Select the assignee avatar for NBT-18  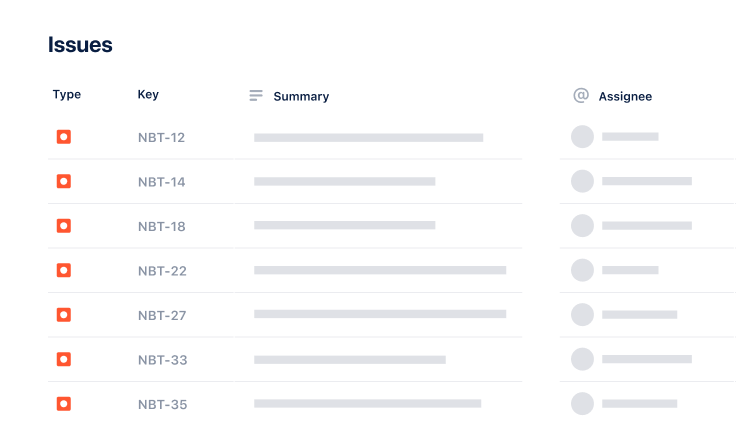coord(582,226)
